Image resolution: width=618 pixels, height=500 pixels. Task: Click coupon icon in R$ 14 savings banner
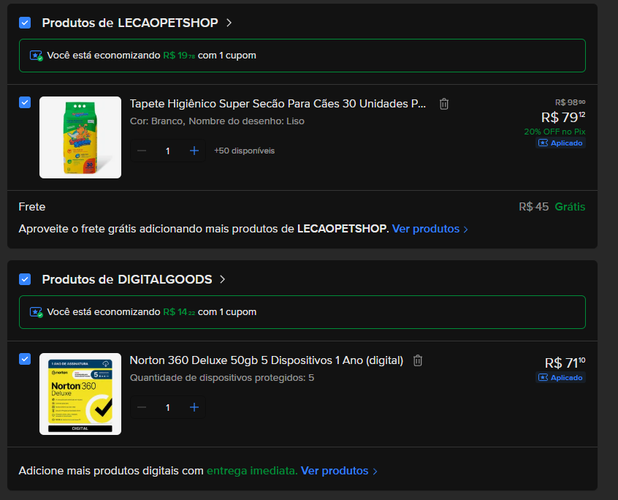(x=36, y=312)
